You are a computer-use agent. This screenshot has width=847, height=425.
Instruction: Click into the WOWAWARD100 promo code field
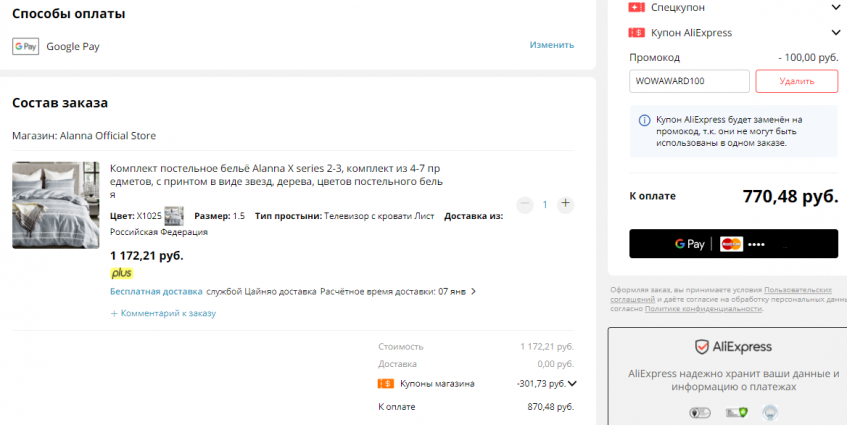pos(689,81)
